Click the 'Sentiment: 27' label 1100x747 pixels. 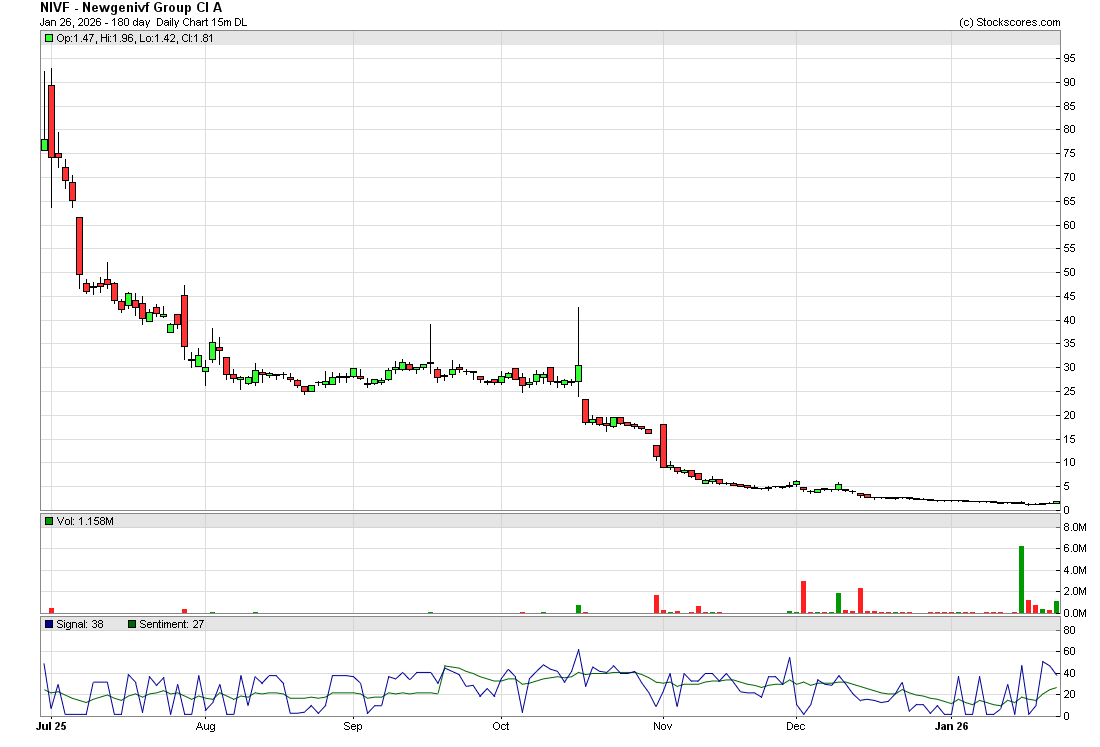click(x=171, y=624)
